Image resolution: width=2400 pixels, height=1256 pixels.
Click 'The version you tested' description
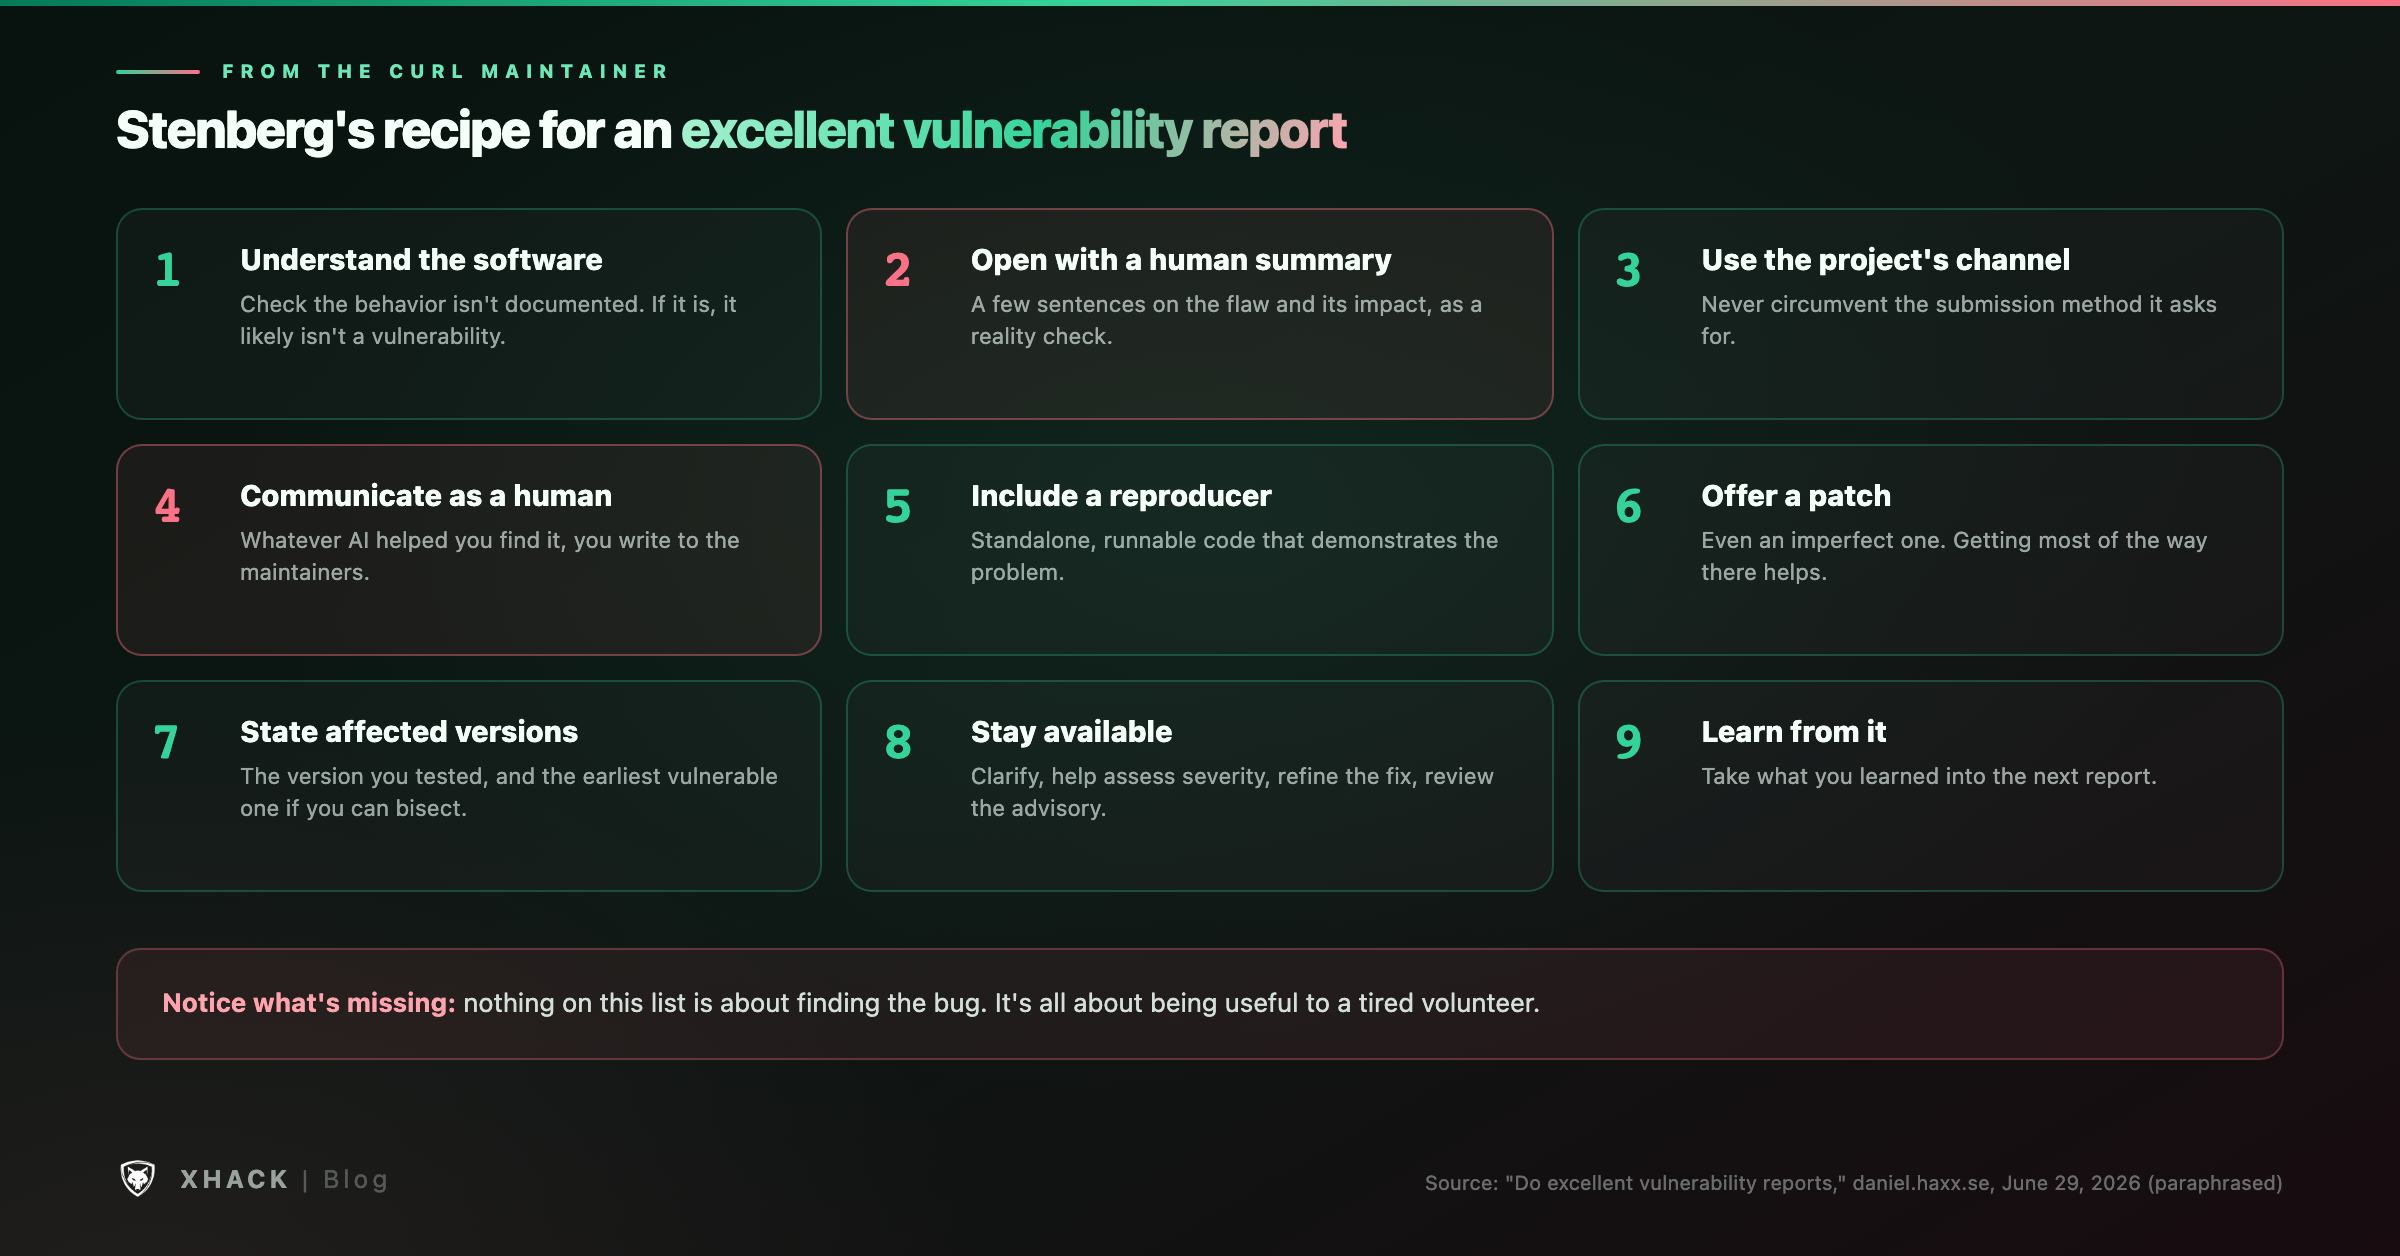tap(509, 792)
